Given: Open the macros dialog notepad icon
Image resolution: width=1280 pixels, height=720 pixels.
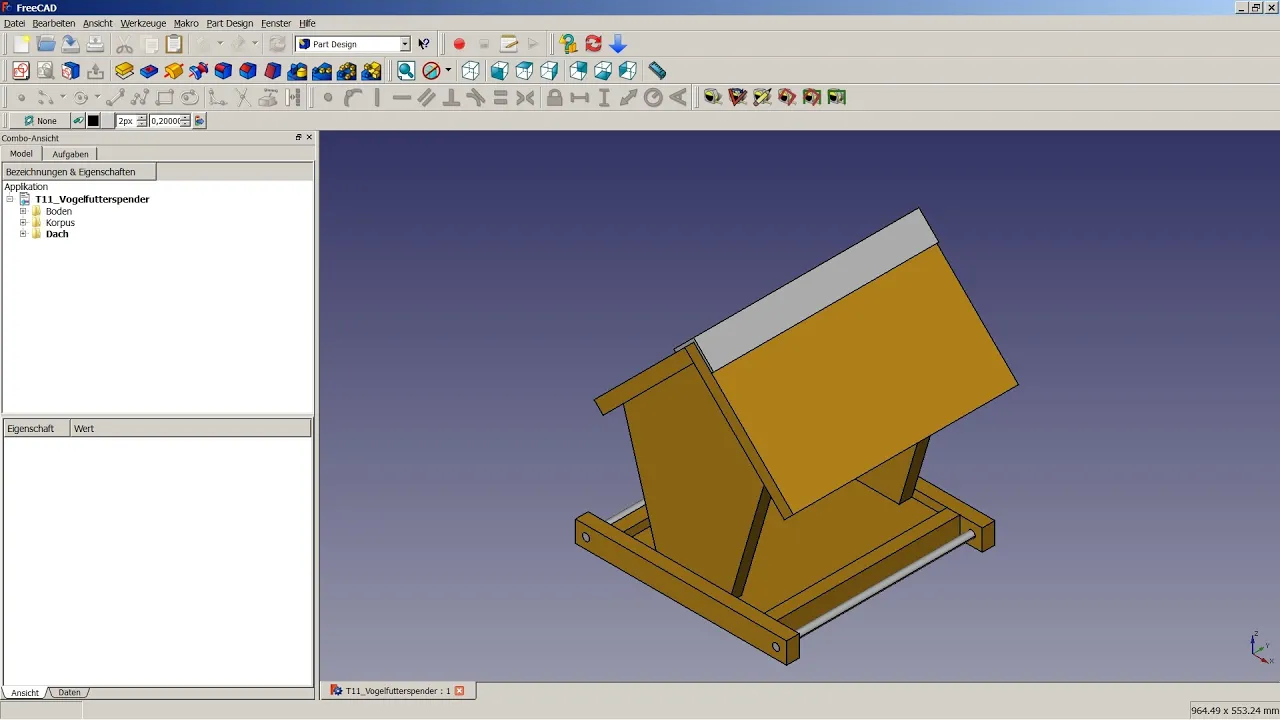Looking at the screenshot, I should point(508,44).
